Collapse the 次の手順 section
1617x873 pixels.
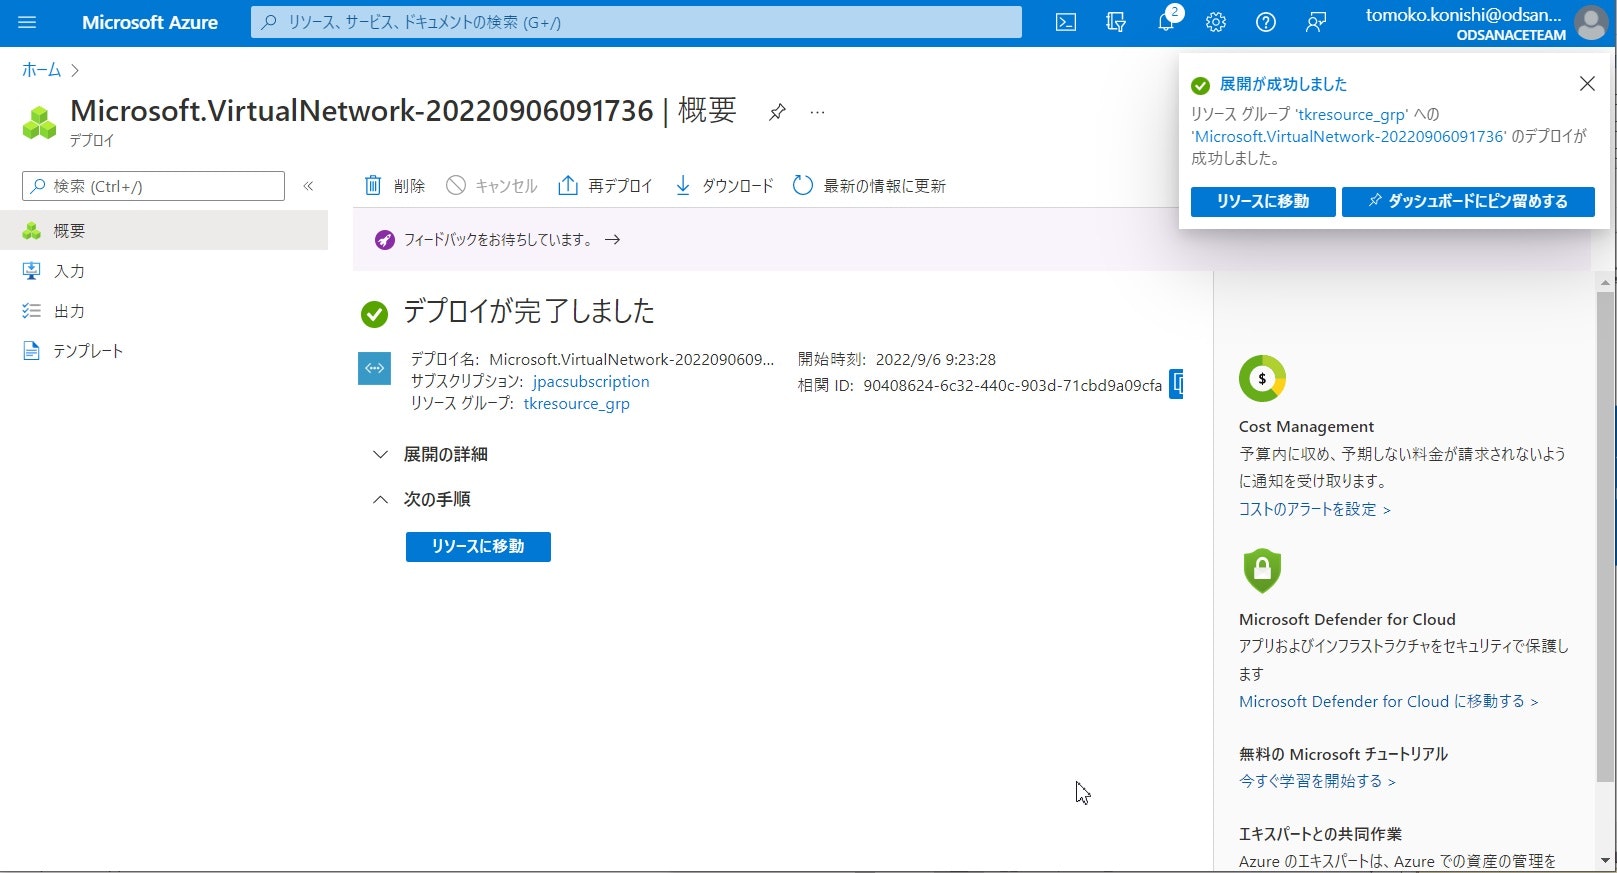click(421, 499)
